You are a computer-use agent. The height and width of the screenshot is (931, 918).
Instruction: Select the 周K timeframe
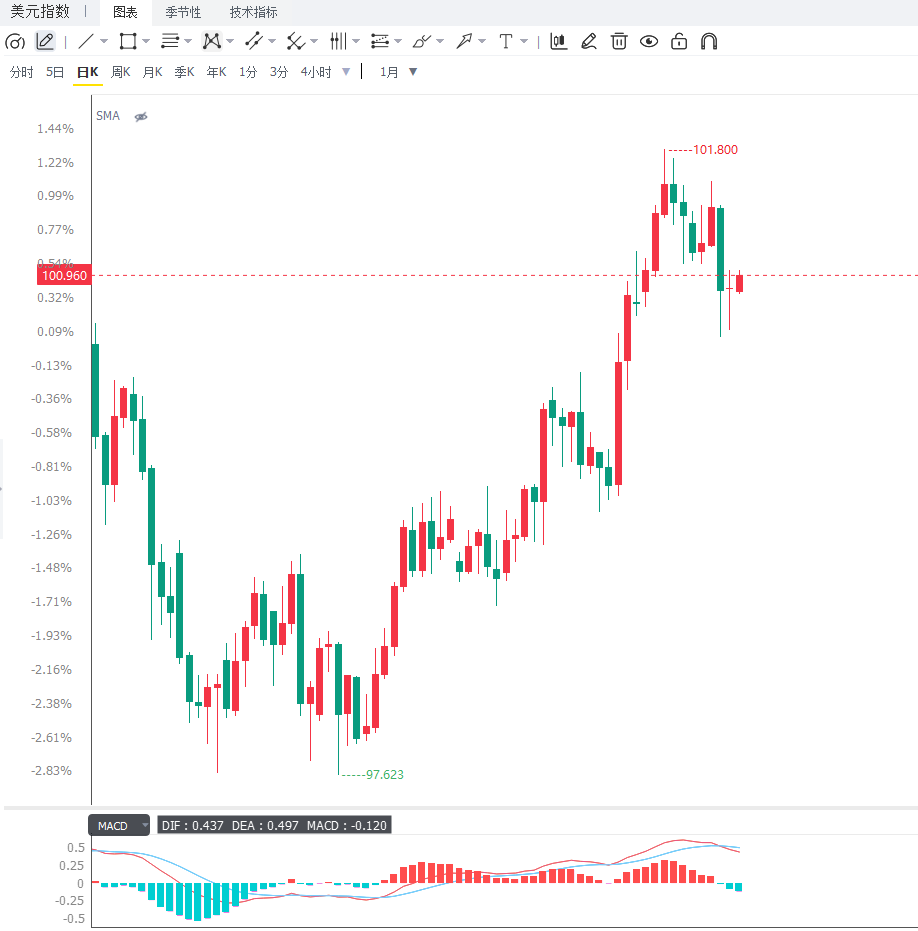coord(121,72)
